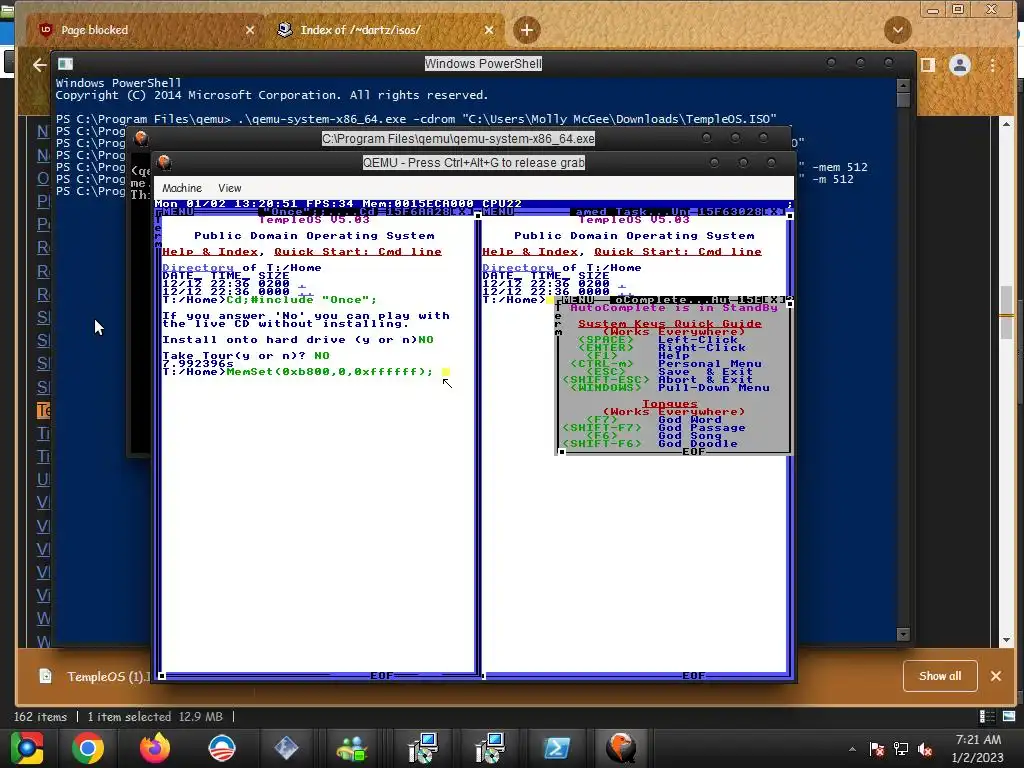1024x768 pixels.
Task: Open Help & Index in left TempleOS window
Action: click(210, 251)
